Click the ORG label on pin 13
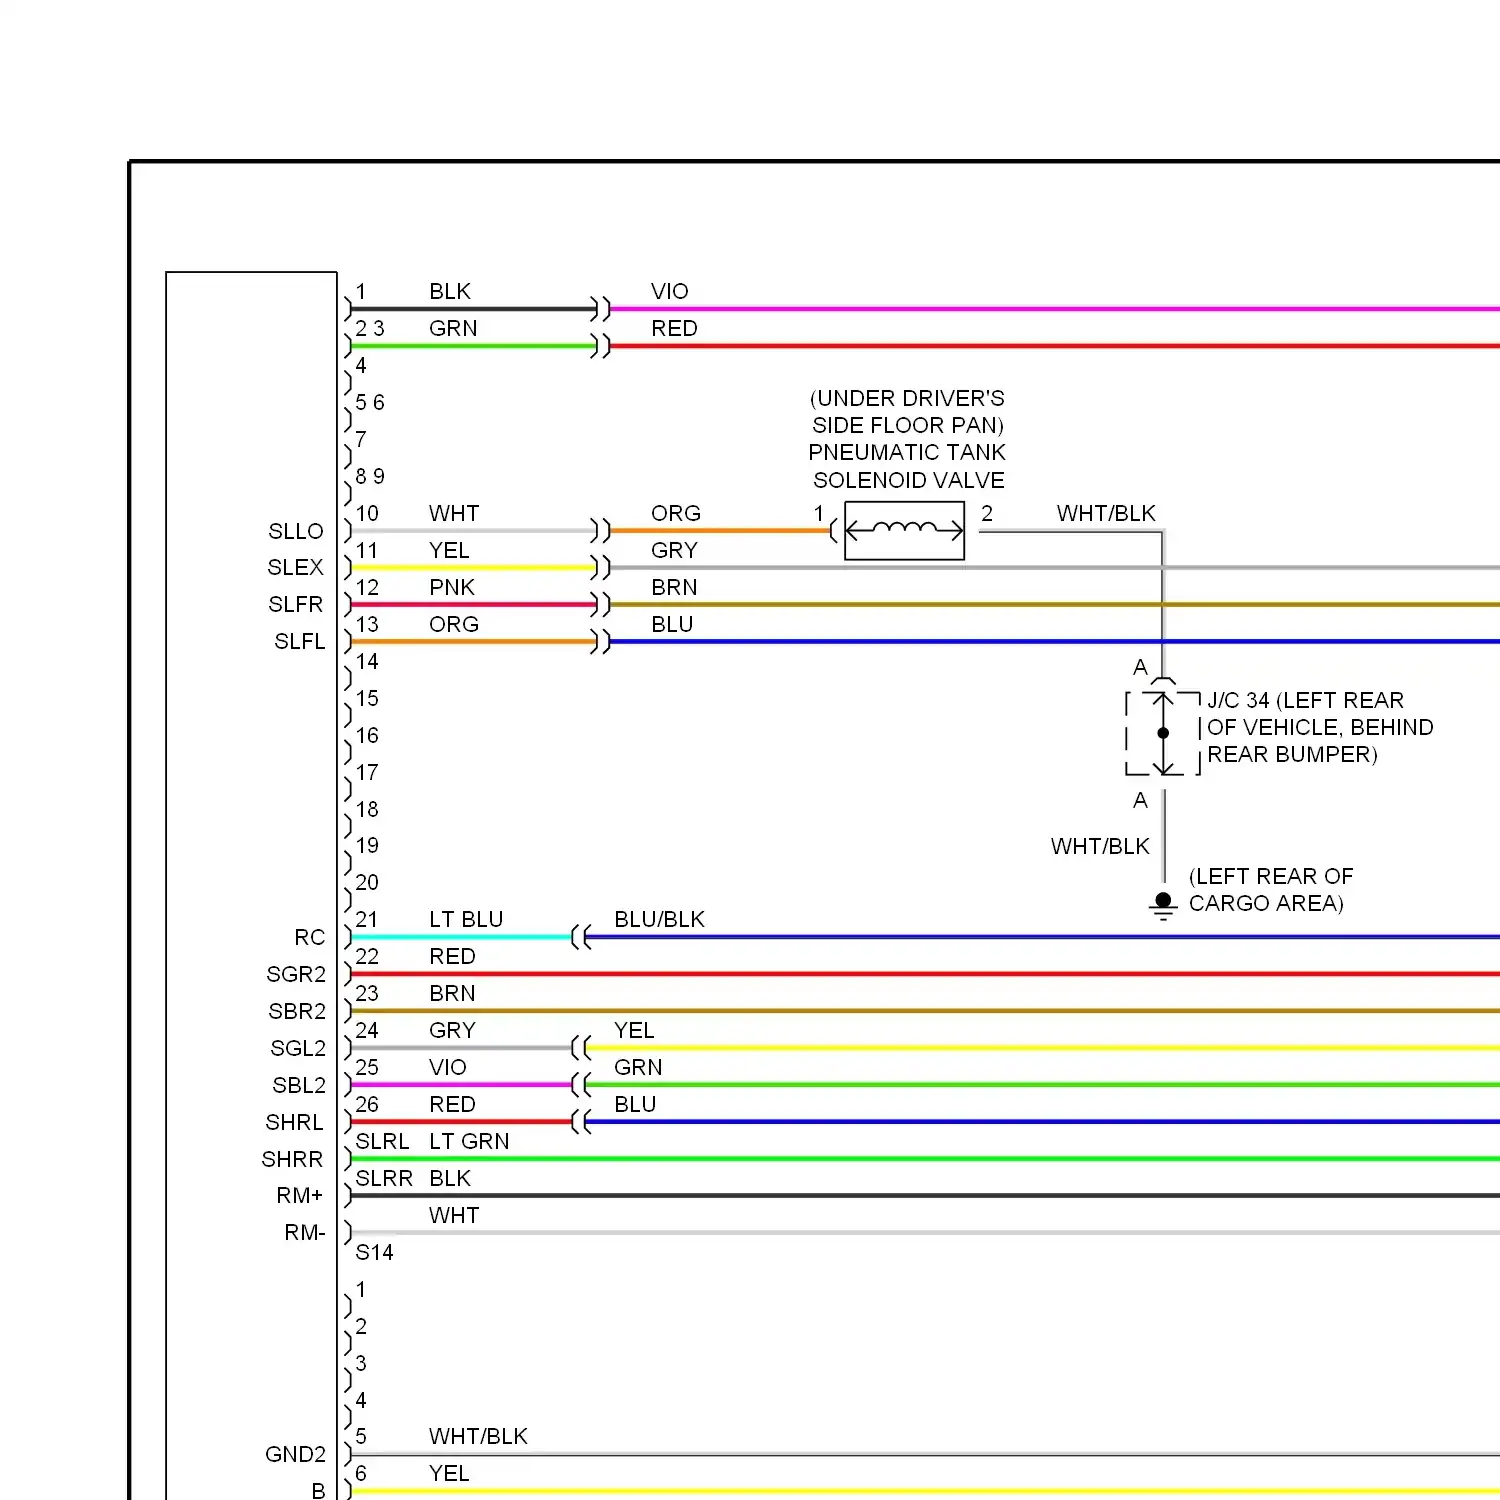The width and height of the screenshot is (1500, 1500). (x=454, y=624)
